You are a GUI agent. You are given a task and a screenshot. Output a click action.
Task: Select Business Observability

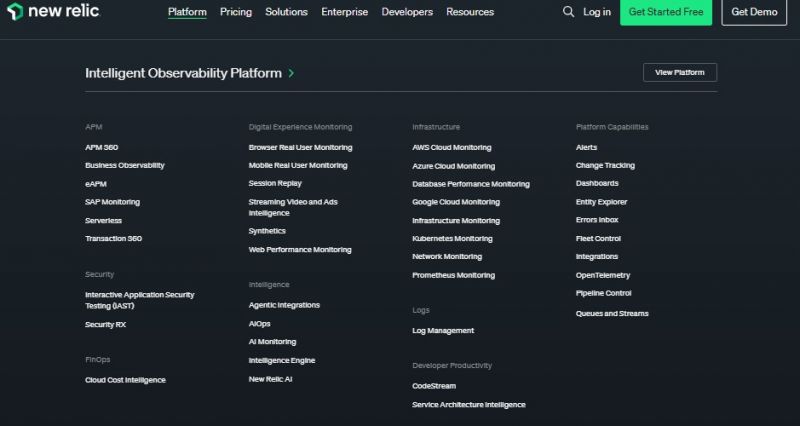tap(124, 165)
